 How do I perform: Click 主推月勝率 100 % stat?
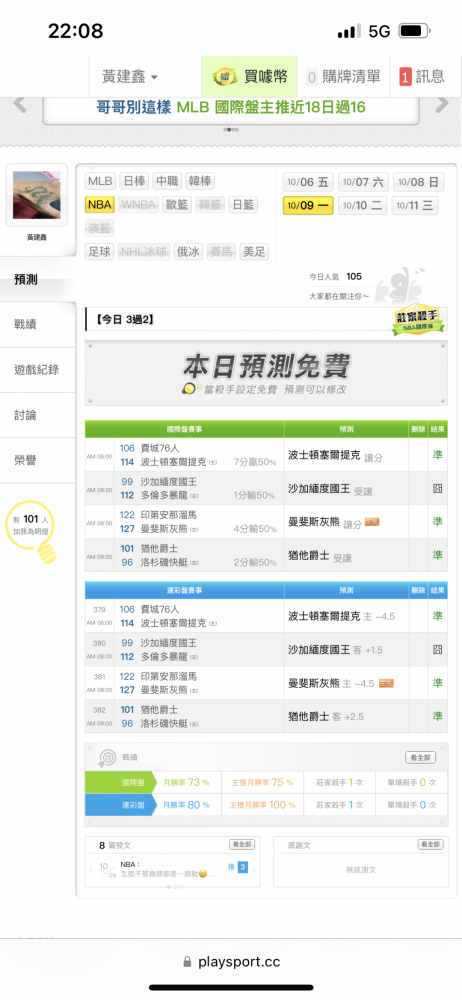tap(261, 805)
